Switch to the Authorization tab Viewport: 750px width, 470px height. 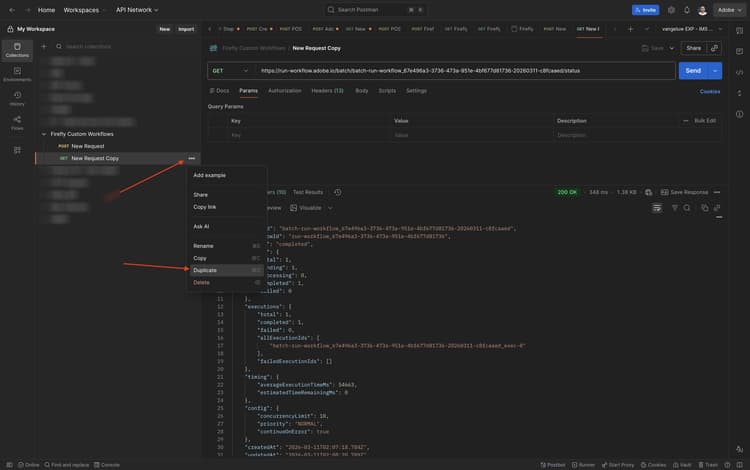(x=285, y=91)
